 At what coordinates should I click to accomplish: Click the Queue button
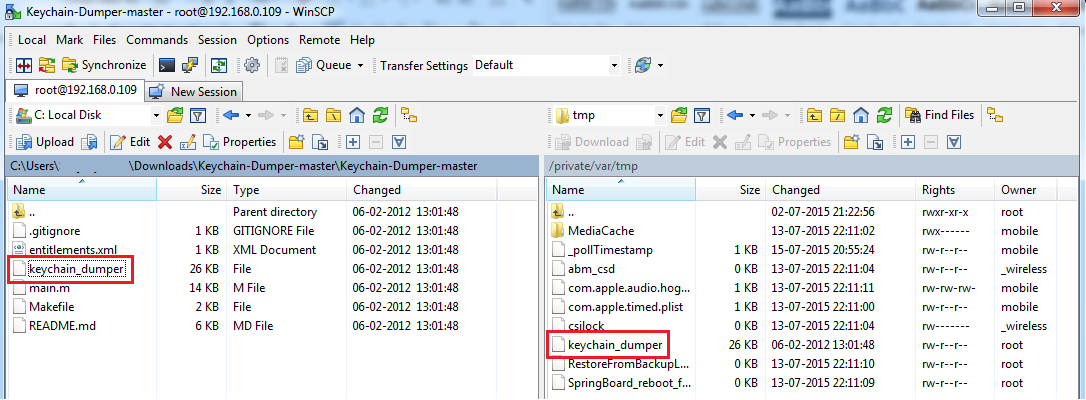(x=324, y=65)
